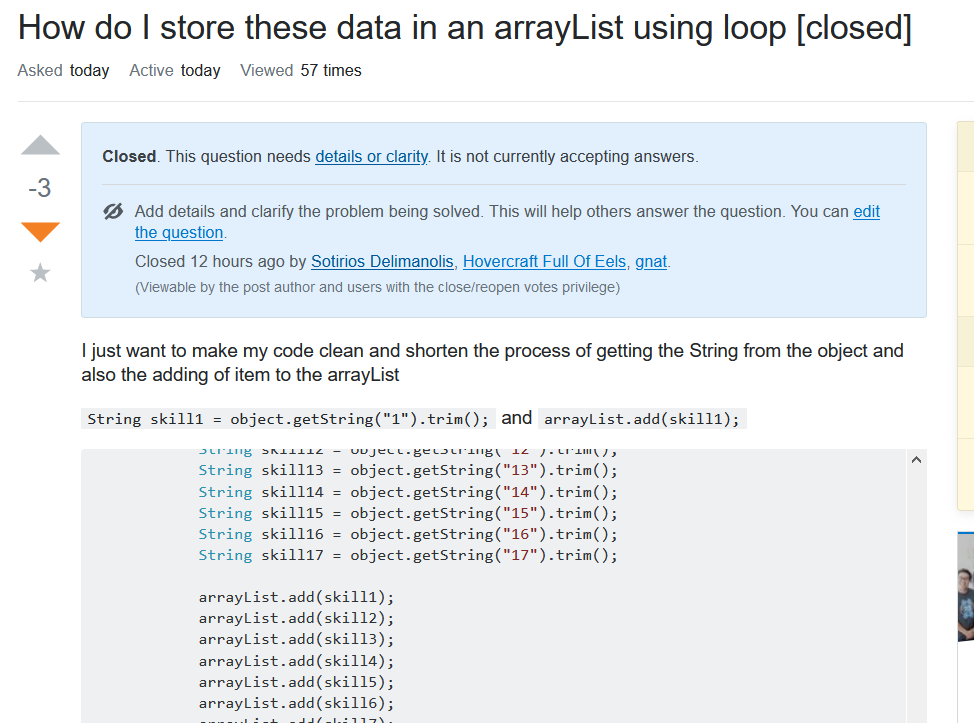
Task: Click the question title heading
Action: [x=465, y=27]
